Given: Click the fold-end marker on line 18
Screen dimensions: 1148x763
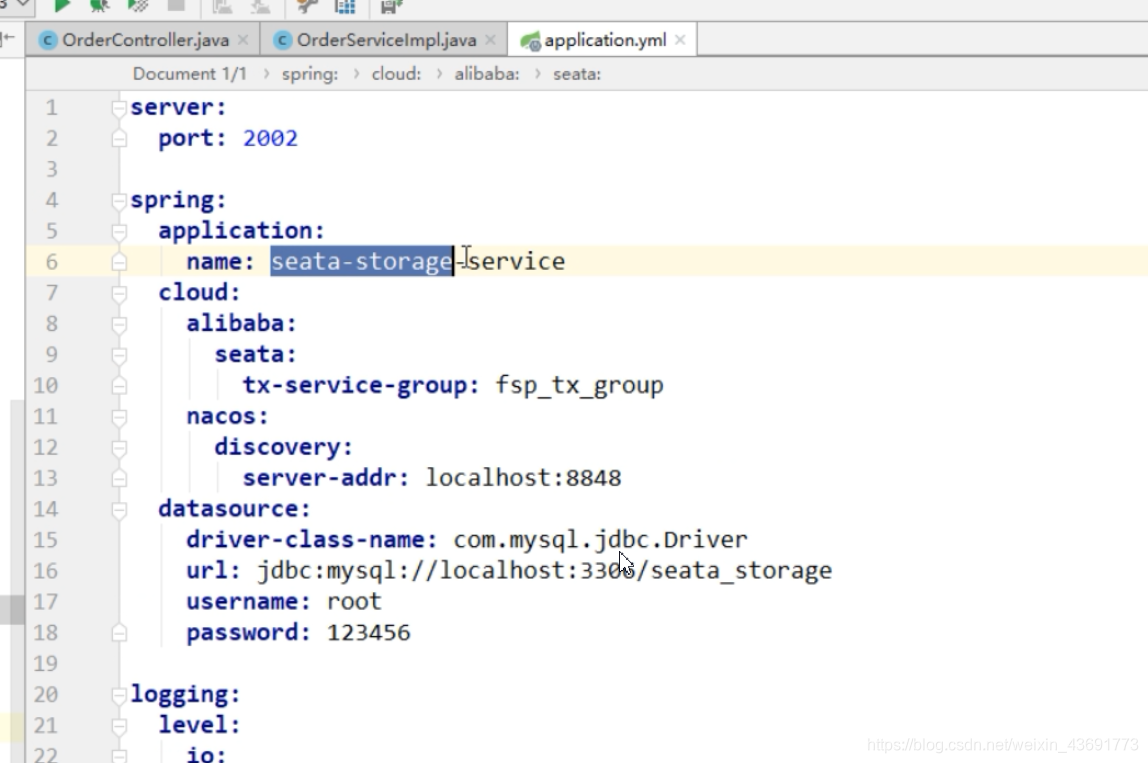Looking at the screenshot, I should [x=119, y=633].
